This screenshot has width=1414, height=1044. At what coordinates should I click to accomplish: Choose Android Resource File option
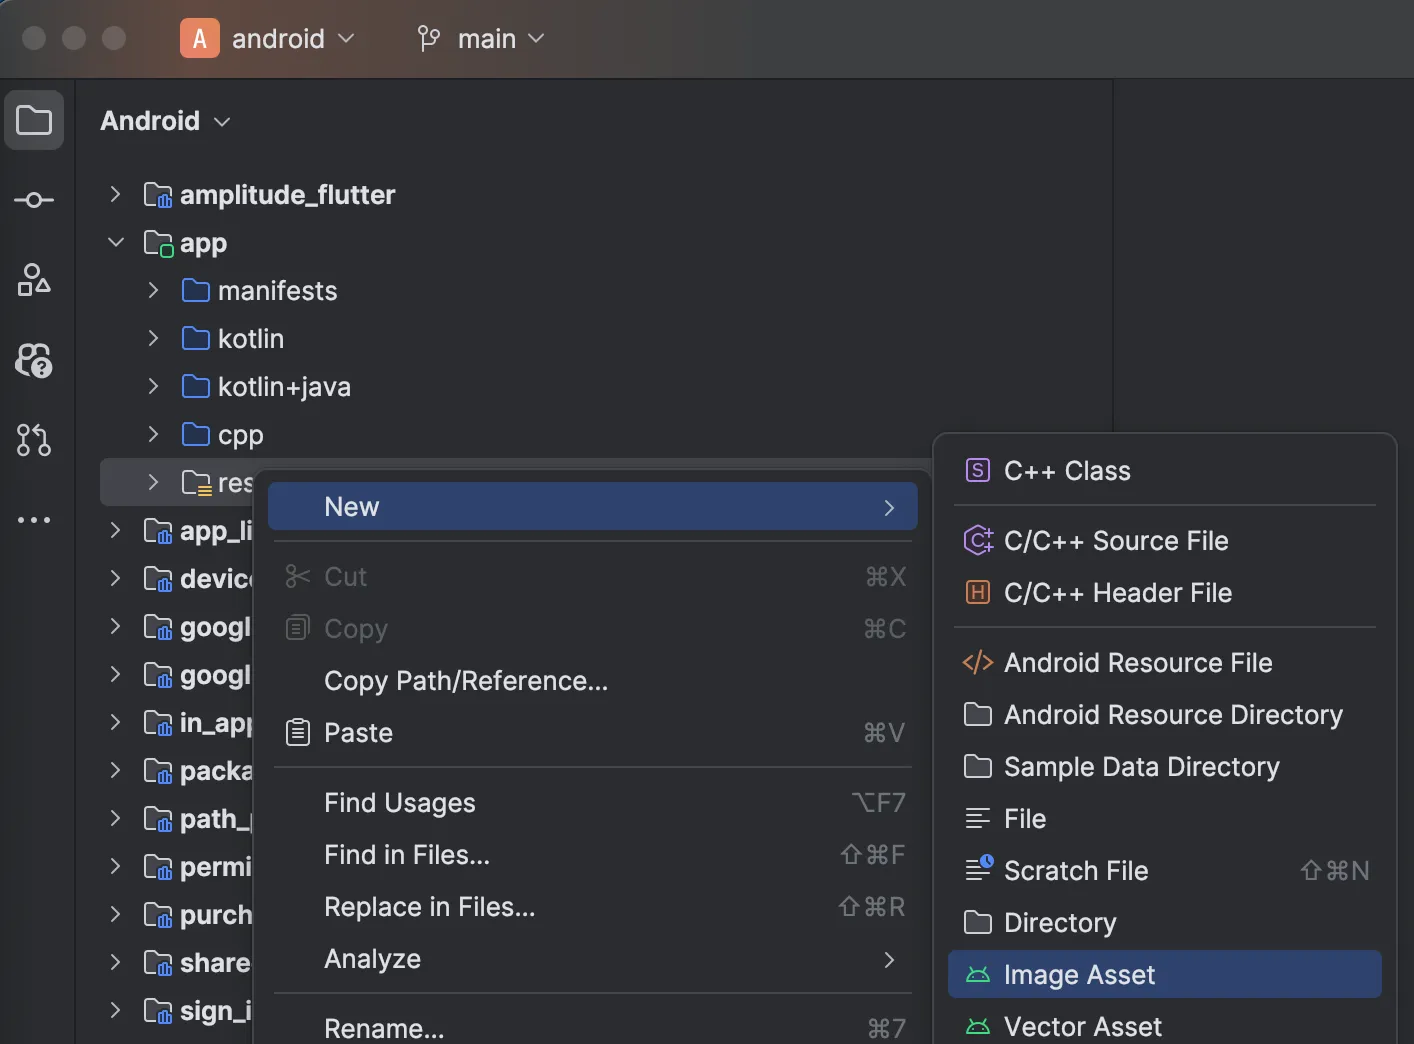pos(1137,663)
